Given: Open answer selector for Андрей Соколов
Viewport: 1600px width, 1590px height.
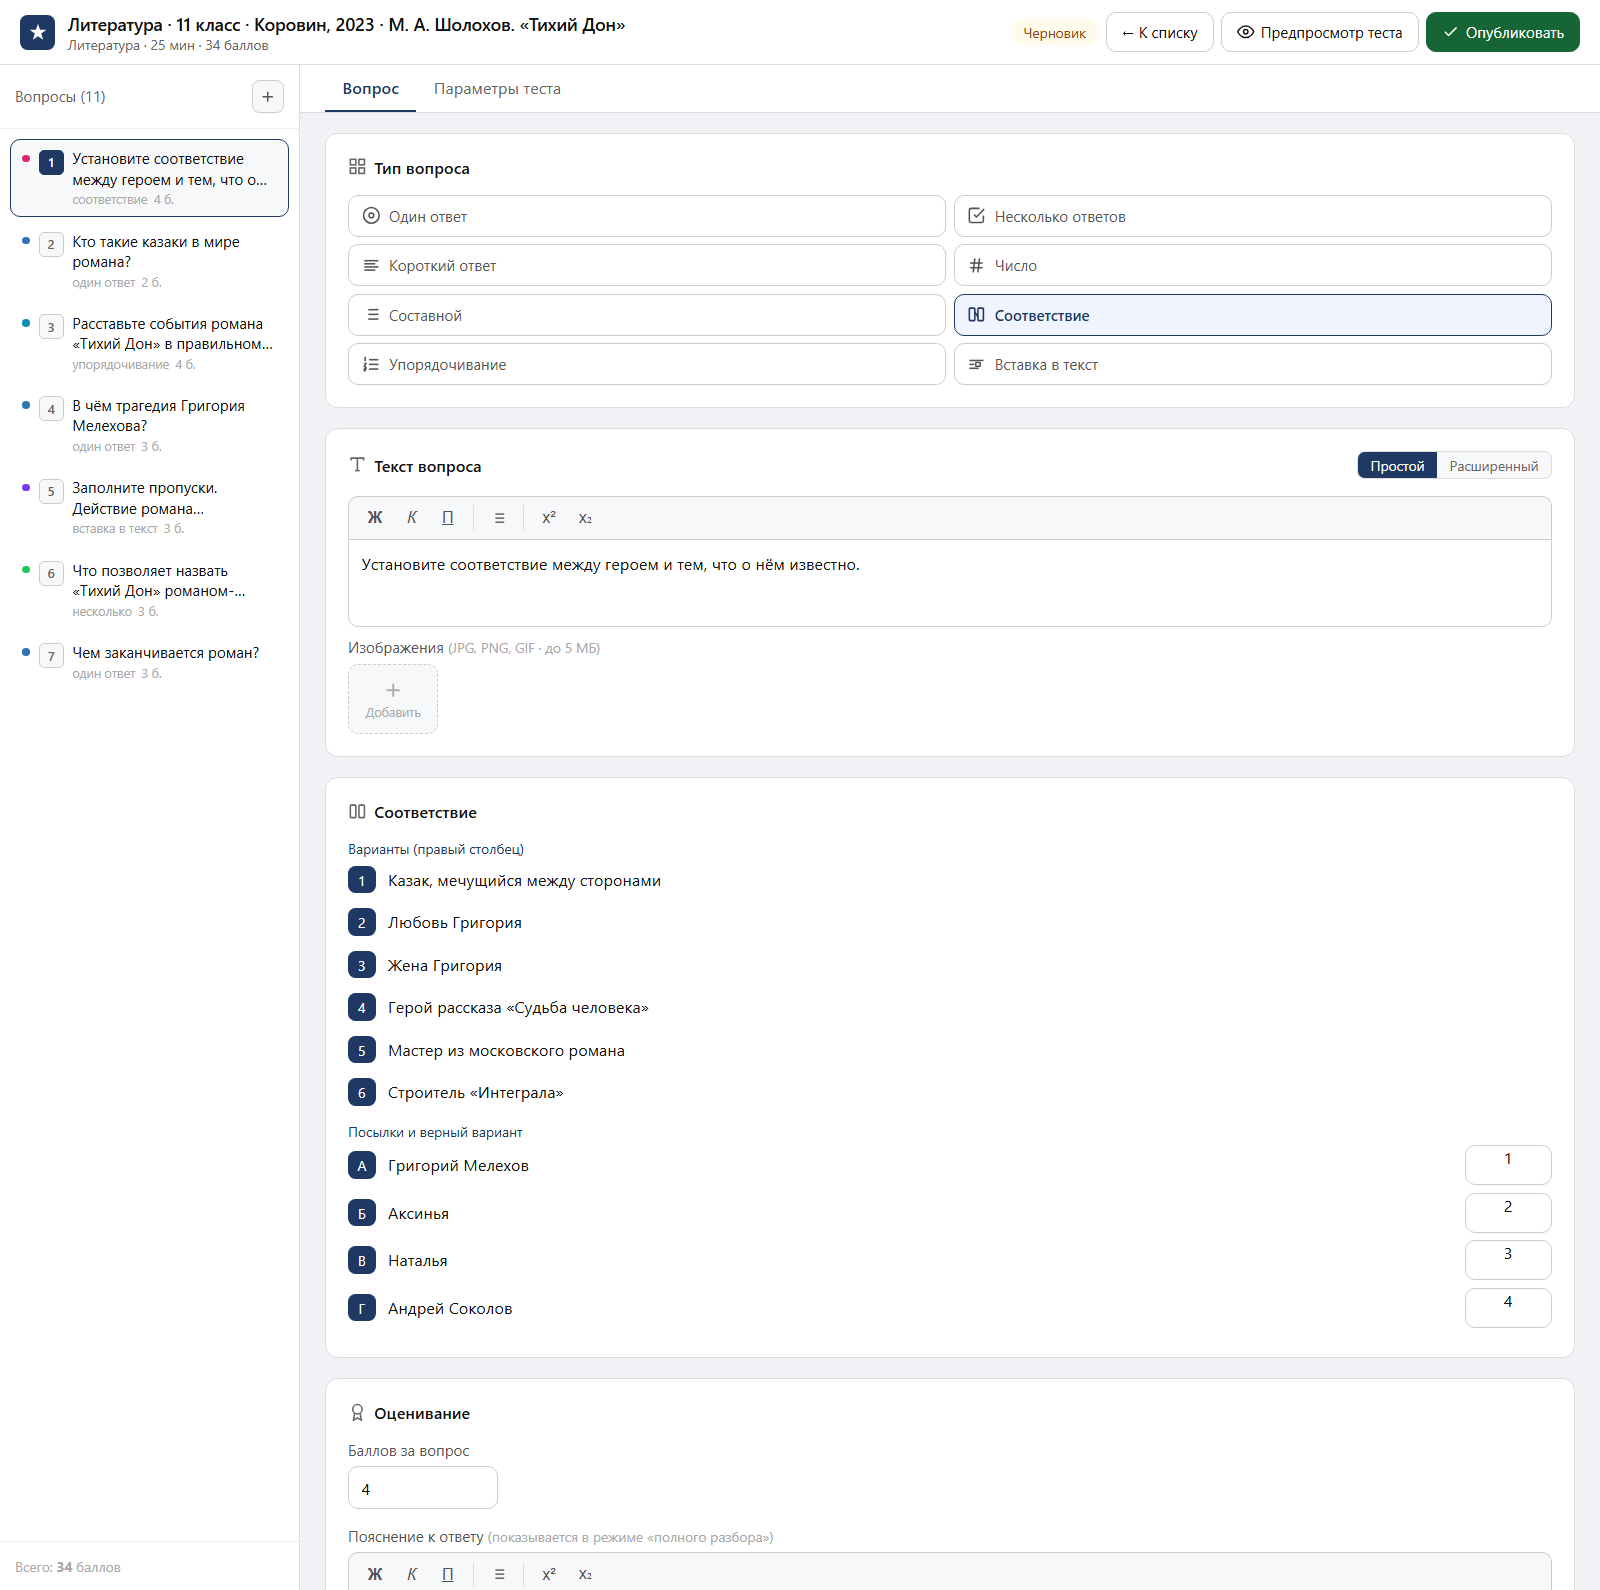Looking at the screenshot, I should (1508, 1308).
